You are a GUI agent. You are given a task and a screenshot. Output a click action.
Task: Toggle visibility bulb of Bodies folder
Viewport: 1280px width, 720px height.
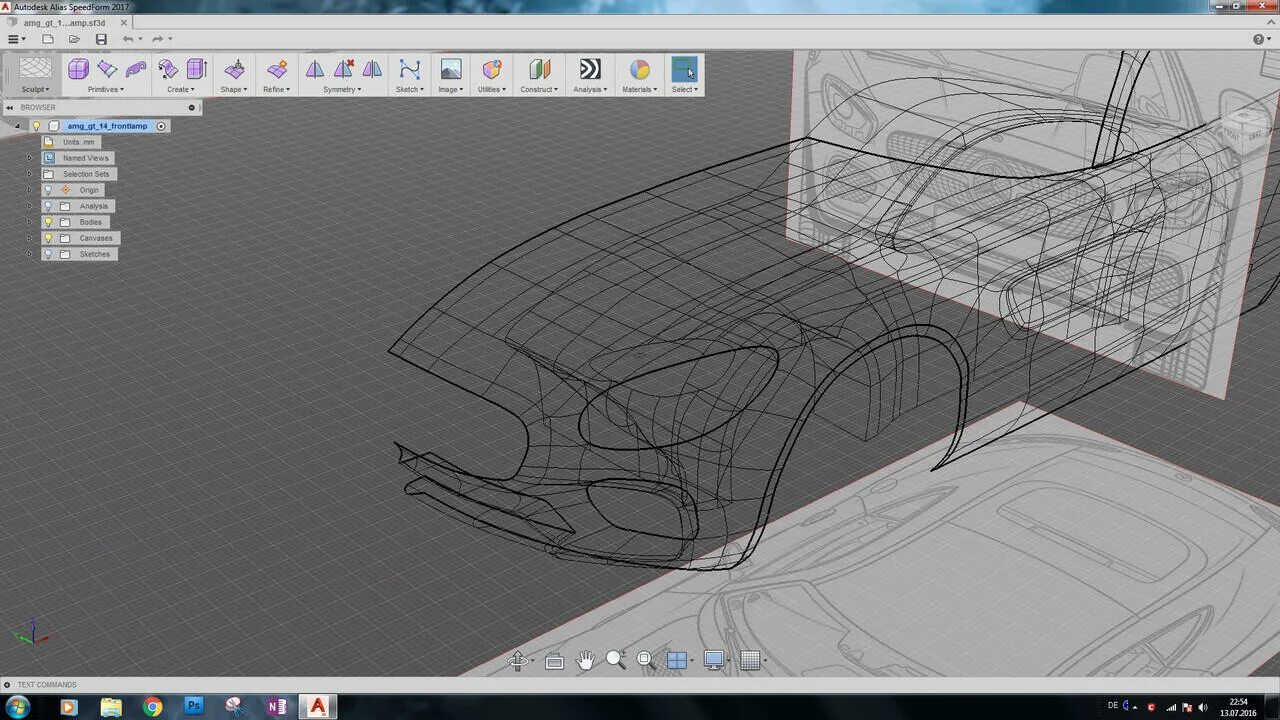pos(48,222)
